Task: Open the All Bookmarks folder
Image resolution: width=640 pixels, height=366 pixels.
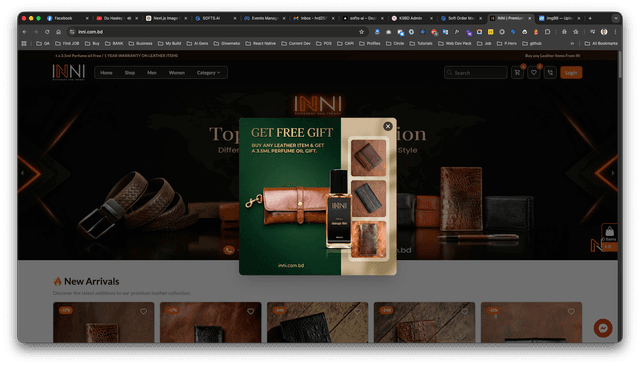Action: point(601,43)
